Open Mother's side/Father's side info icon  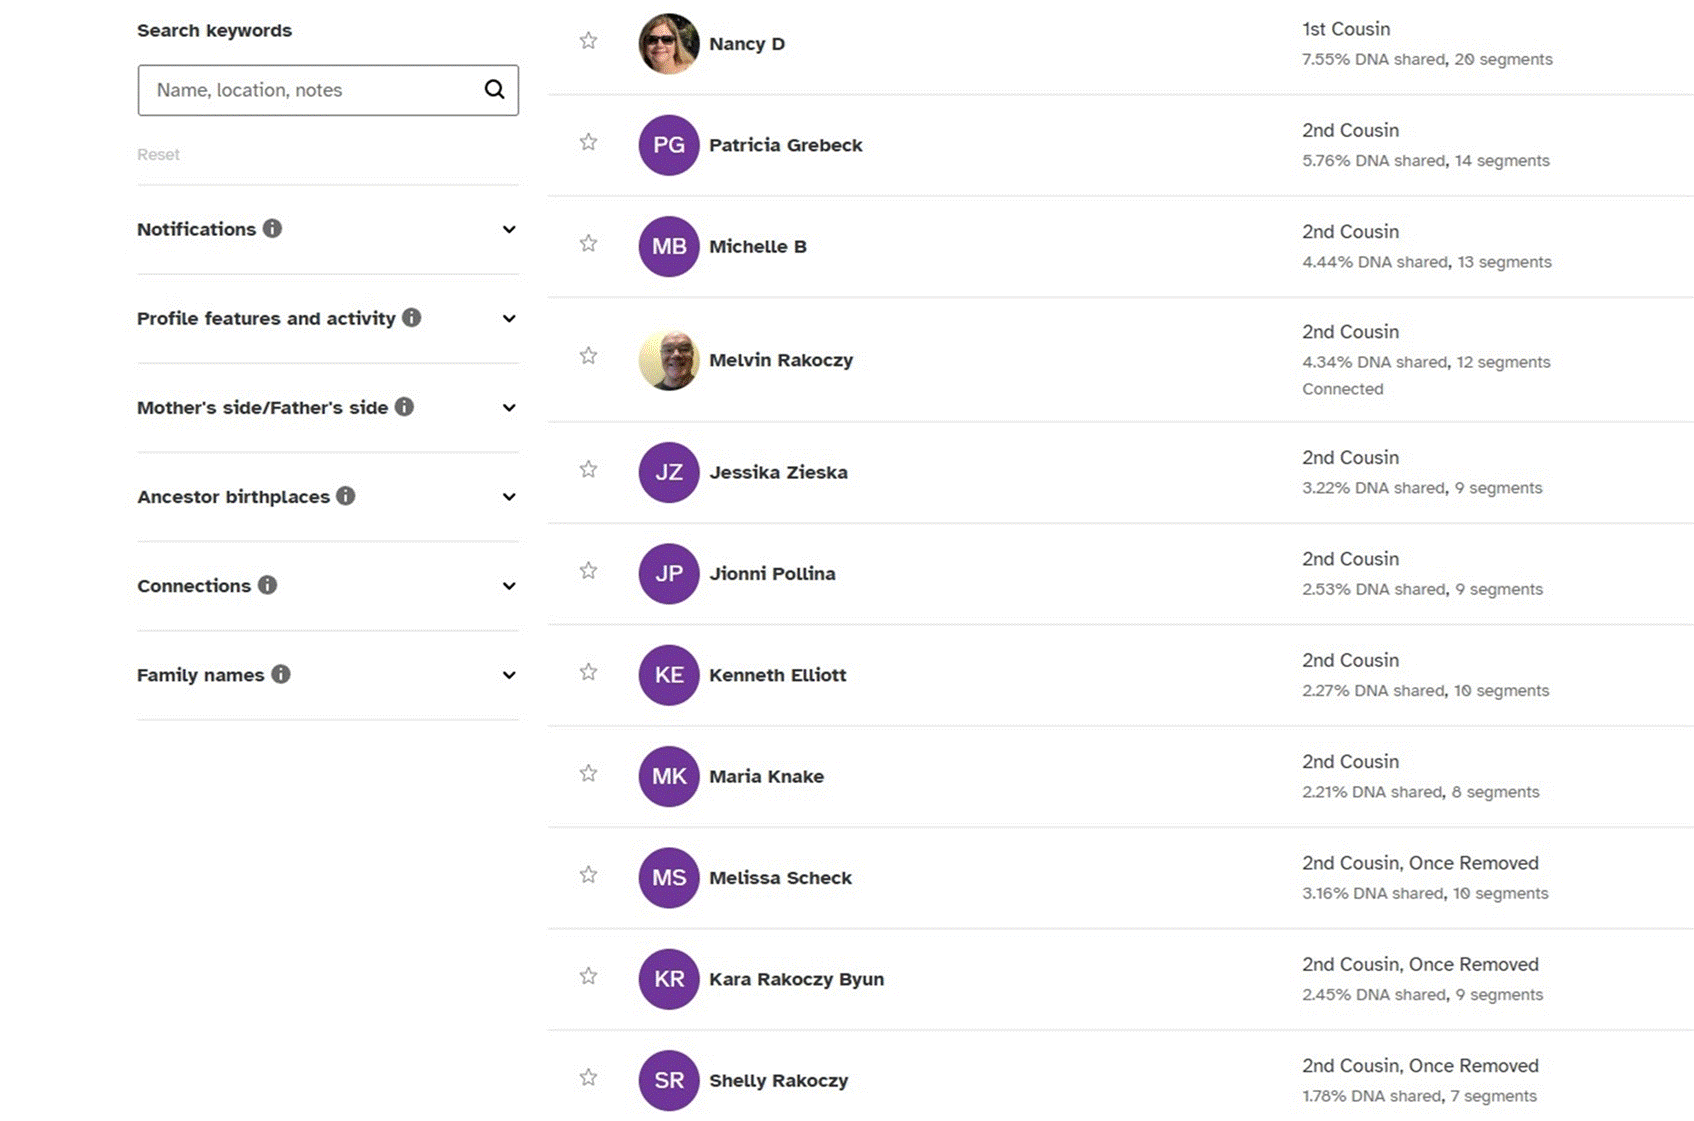[404, 407]
